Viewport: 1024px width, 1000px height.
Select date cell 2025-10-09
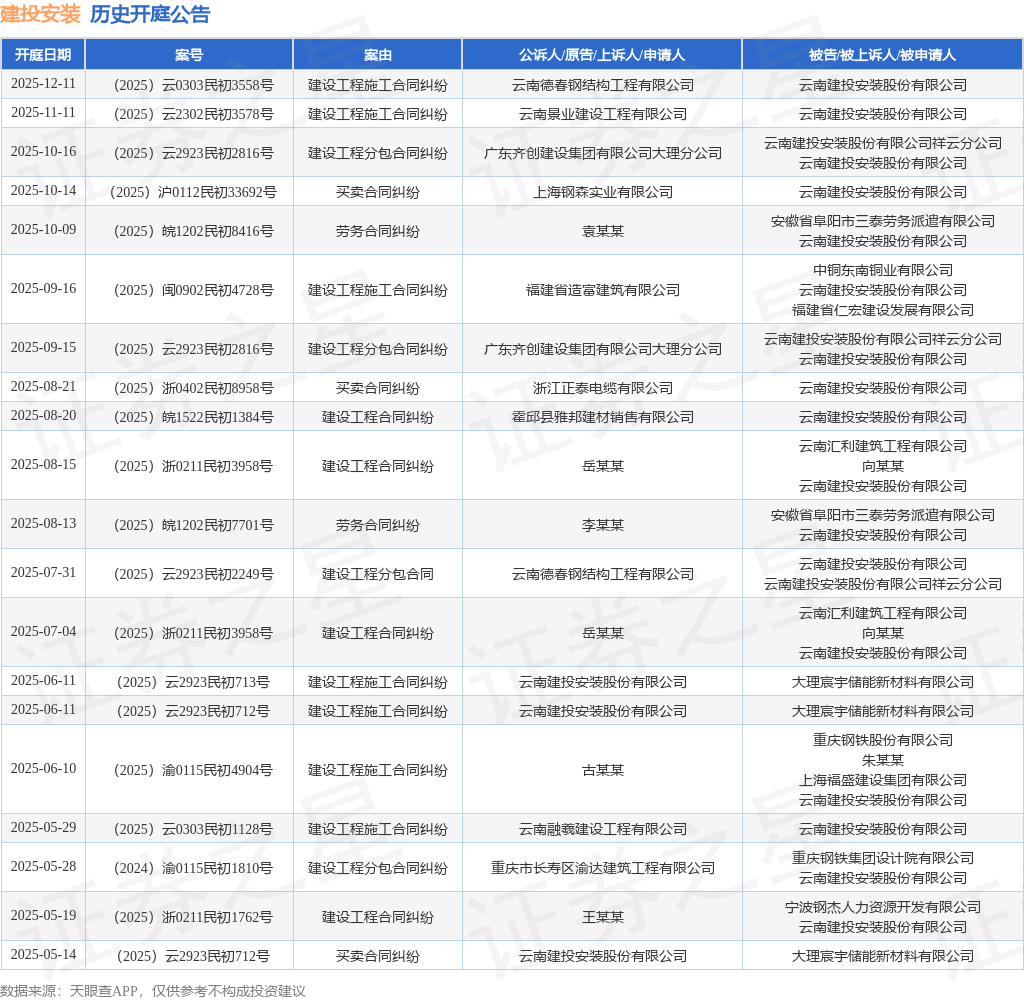point(43,230)
